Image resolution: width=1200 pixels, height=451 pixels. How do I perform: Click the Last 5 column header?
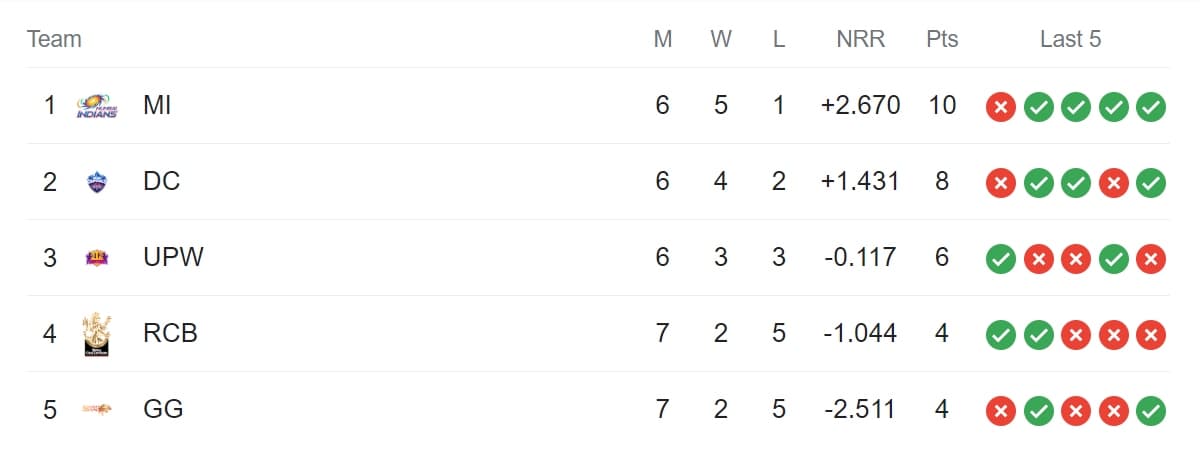click(1070, 39)
